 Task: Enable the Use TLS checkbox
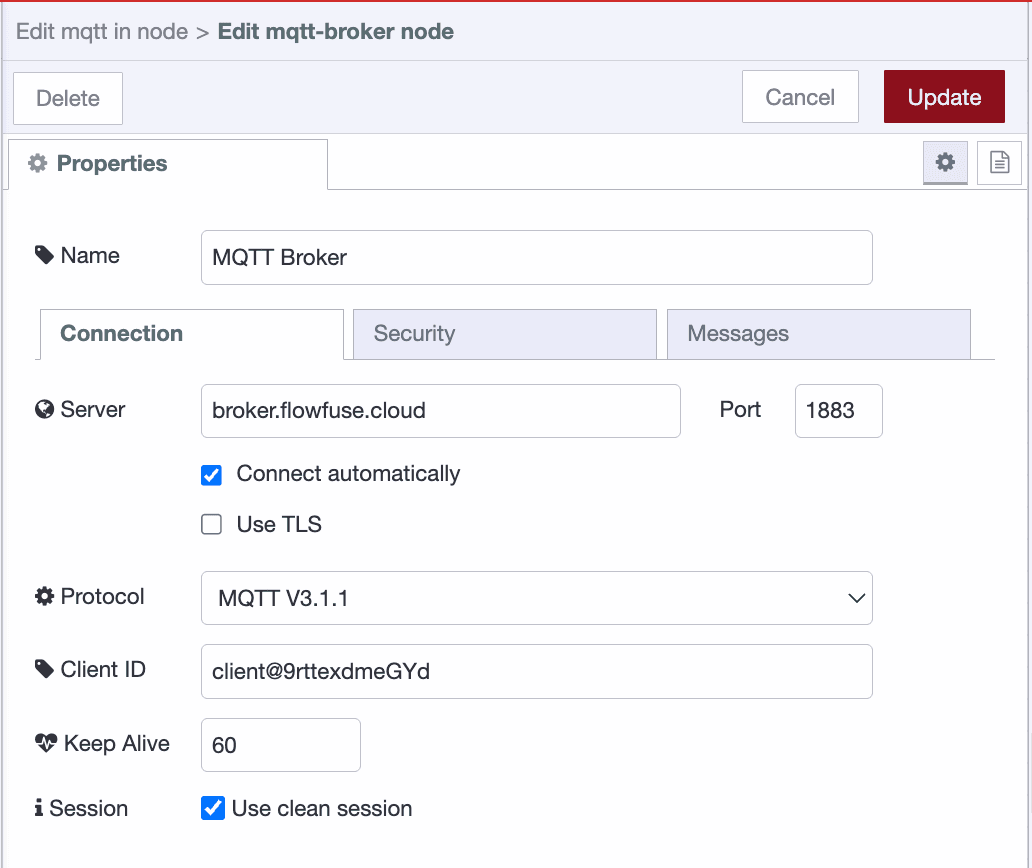click(x=211, y=524)
